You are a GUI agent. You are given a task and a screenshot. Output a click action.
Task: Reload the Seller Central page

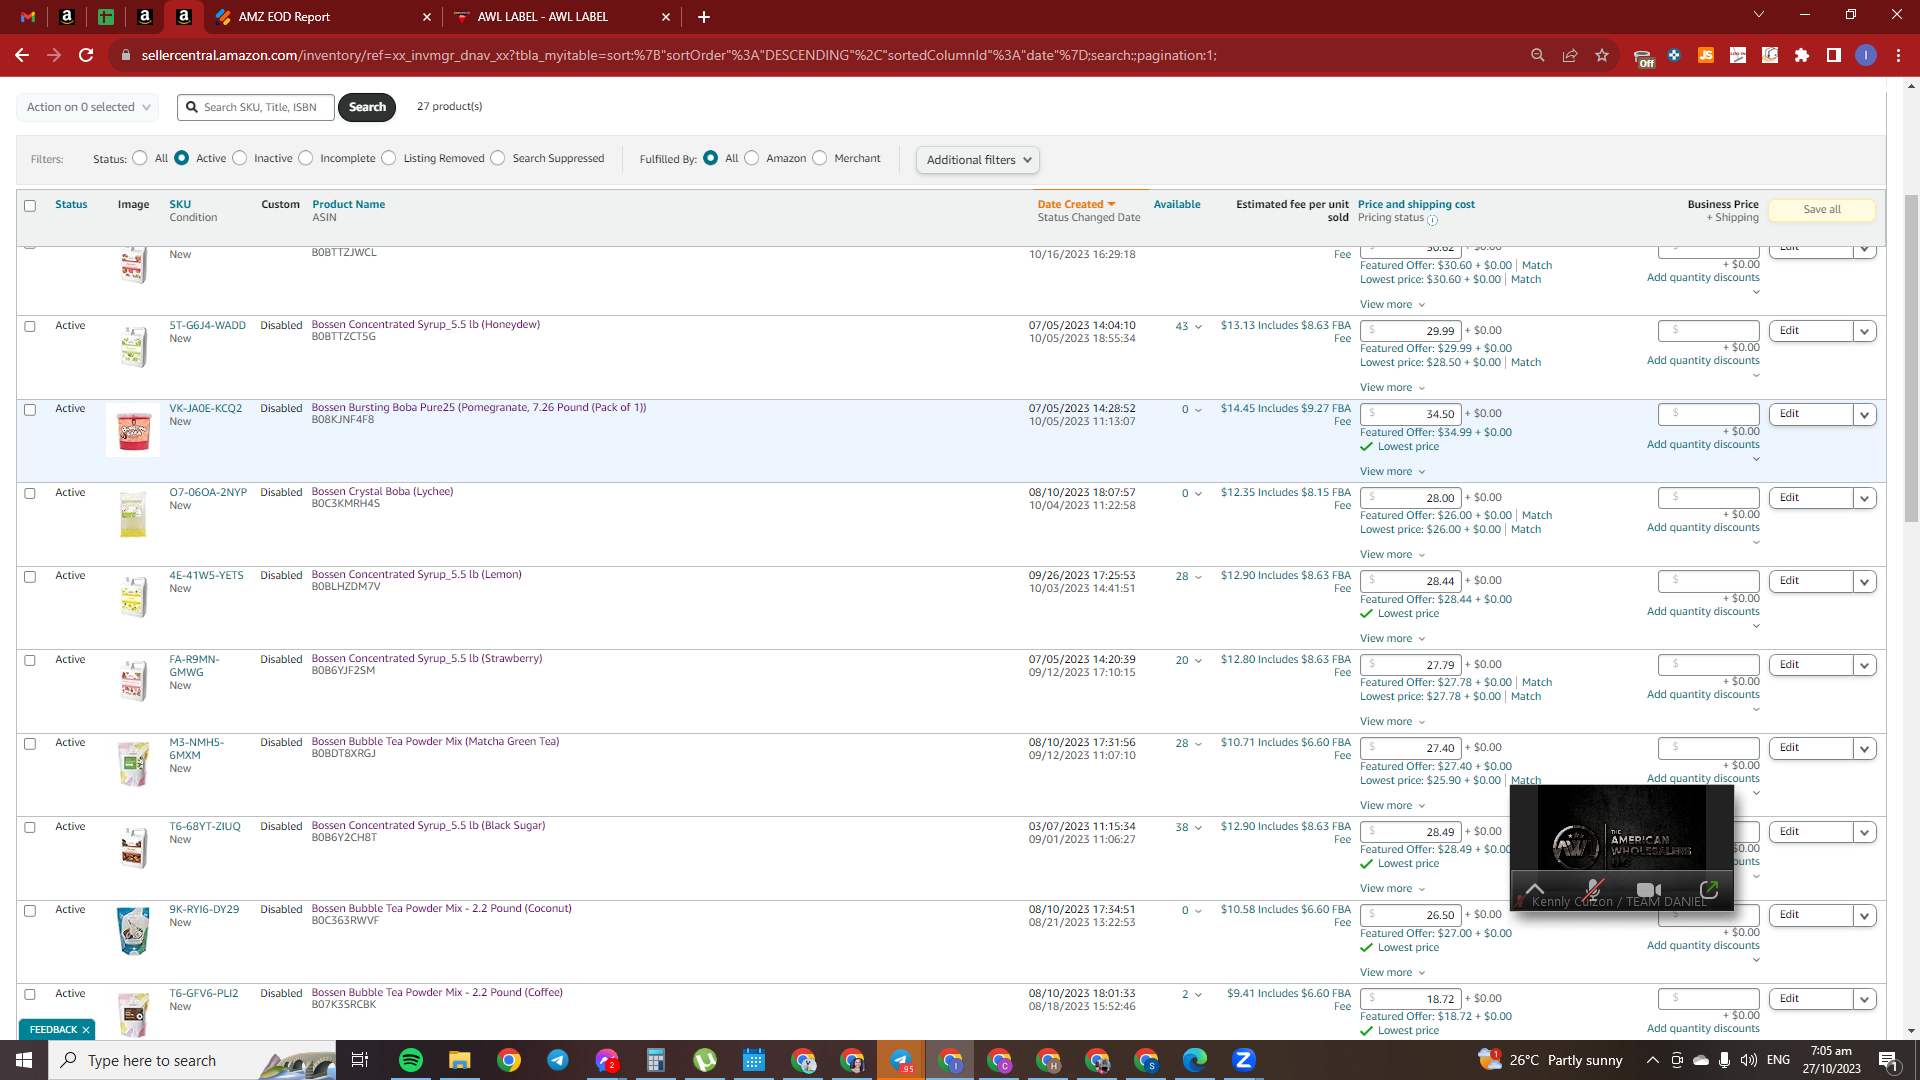[x=86, y=55]
